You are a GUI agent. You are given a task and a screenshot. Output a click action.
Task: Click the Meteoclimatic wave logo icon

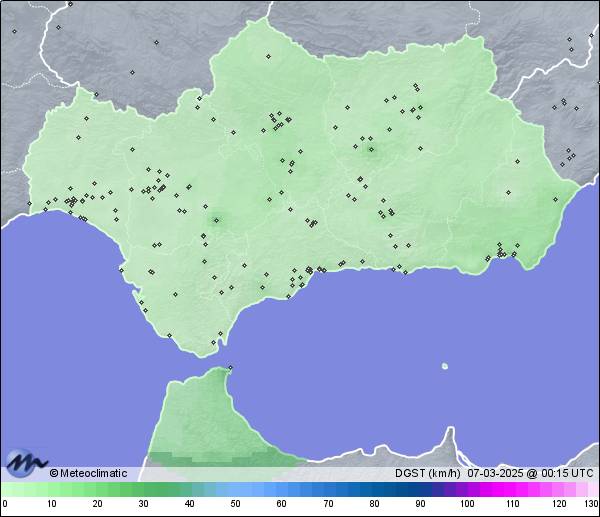click(x=26, y=462)
